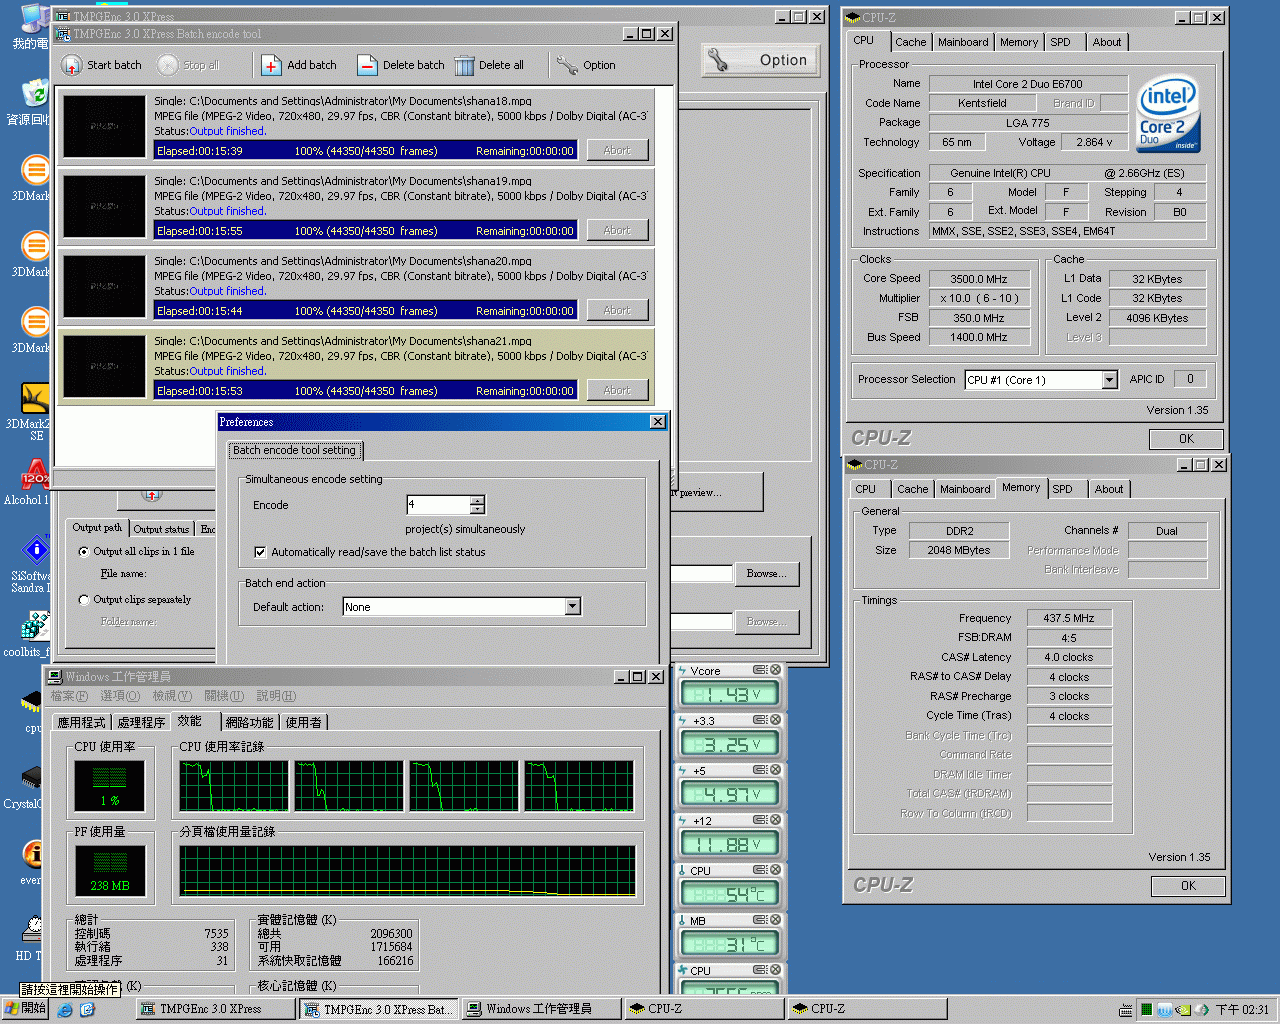Click the Start batch toolbar icon
1280x1024 pixels.
click(x=71, y=65)
